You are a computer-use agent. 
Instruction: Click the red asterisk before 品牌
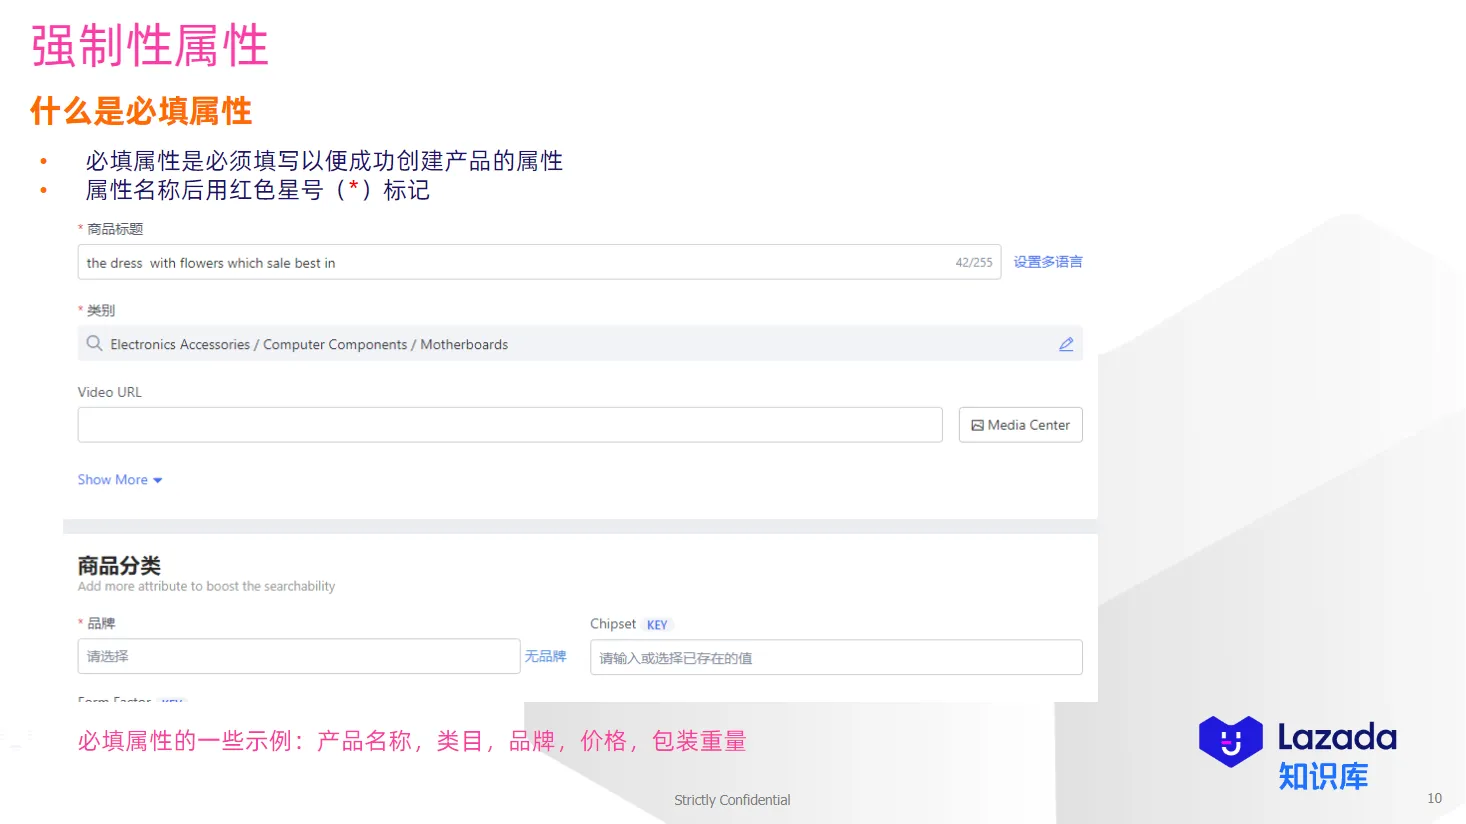point(81,622)
